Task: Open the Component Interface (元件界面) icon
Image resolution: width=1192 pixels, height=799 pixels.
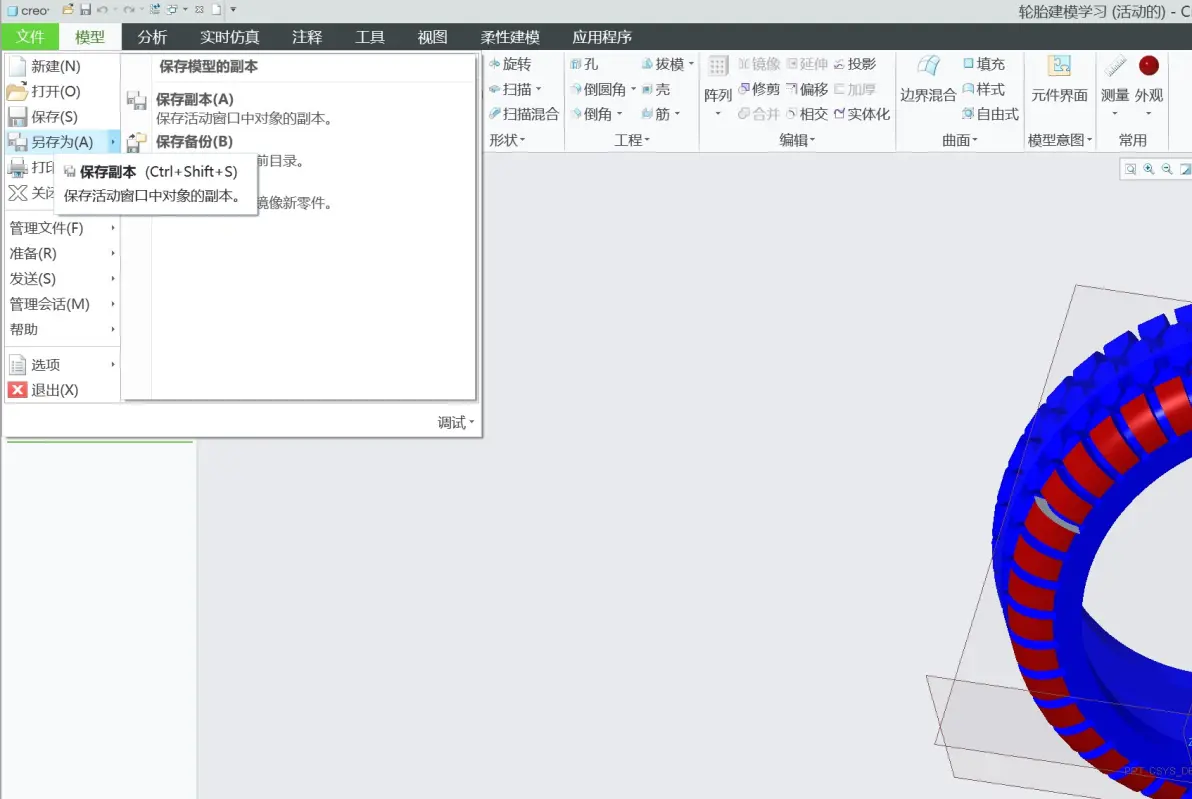Action: 1059,79
